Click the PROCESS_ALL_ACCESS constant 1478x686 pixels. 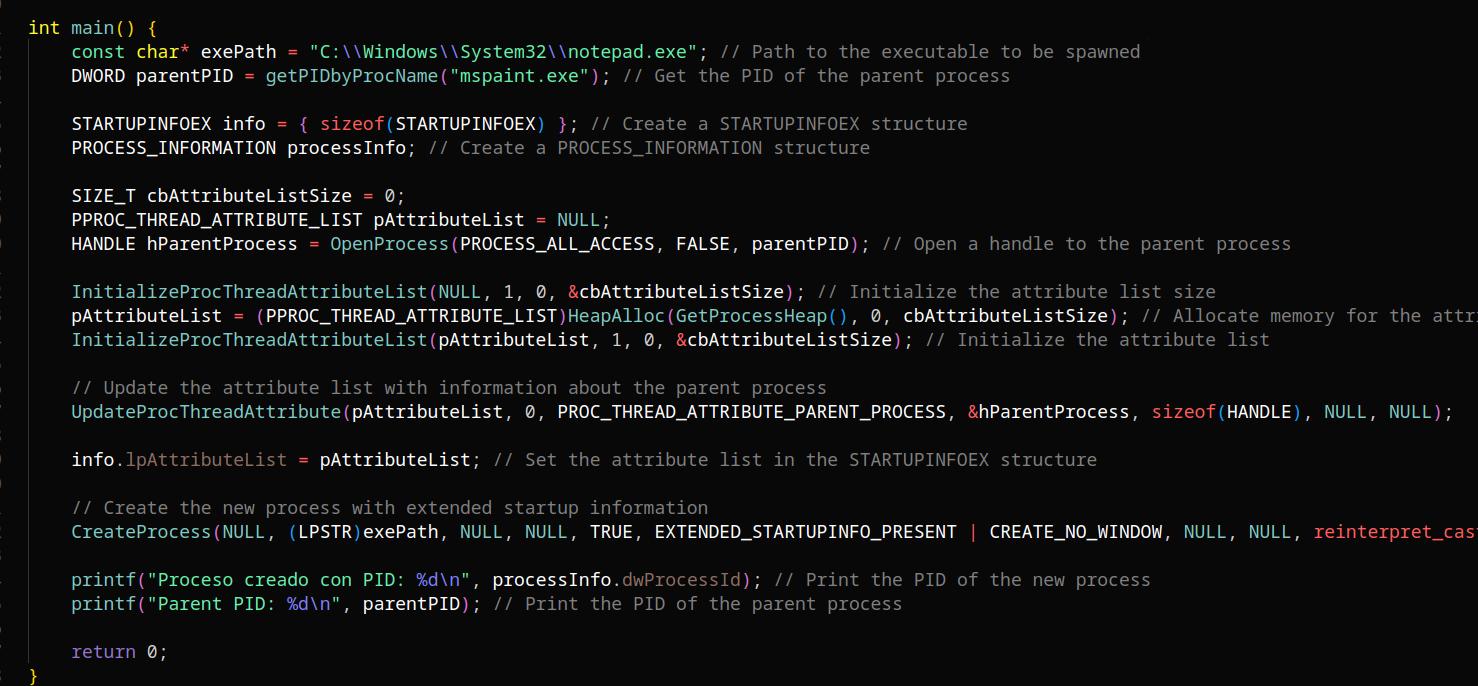[556, 243]
